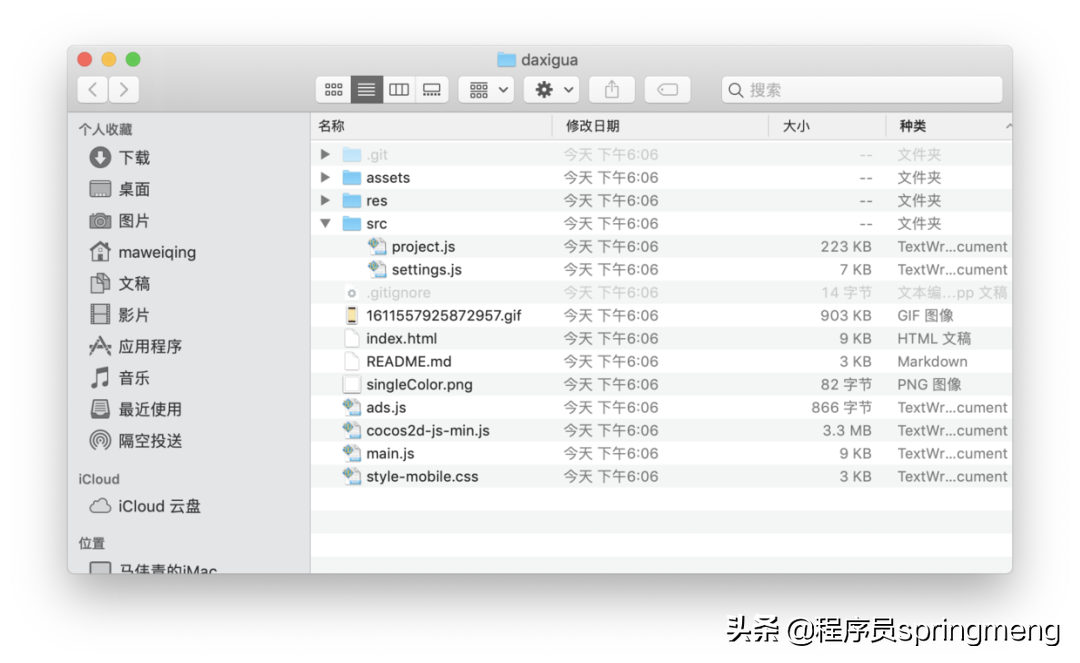1080x663 pixels.
Task: Click the 223 KB size of project.js
Action: (846, 246)
